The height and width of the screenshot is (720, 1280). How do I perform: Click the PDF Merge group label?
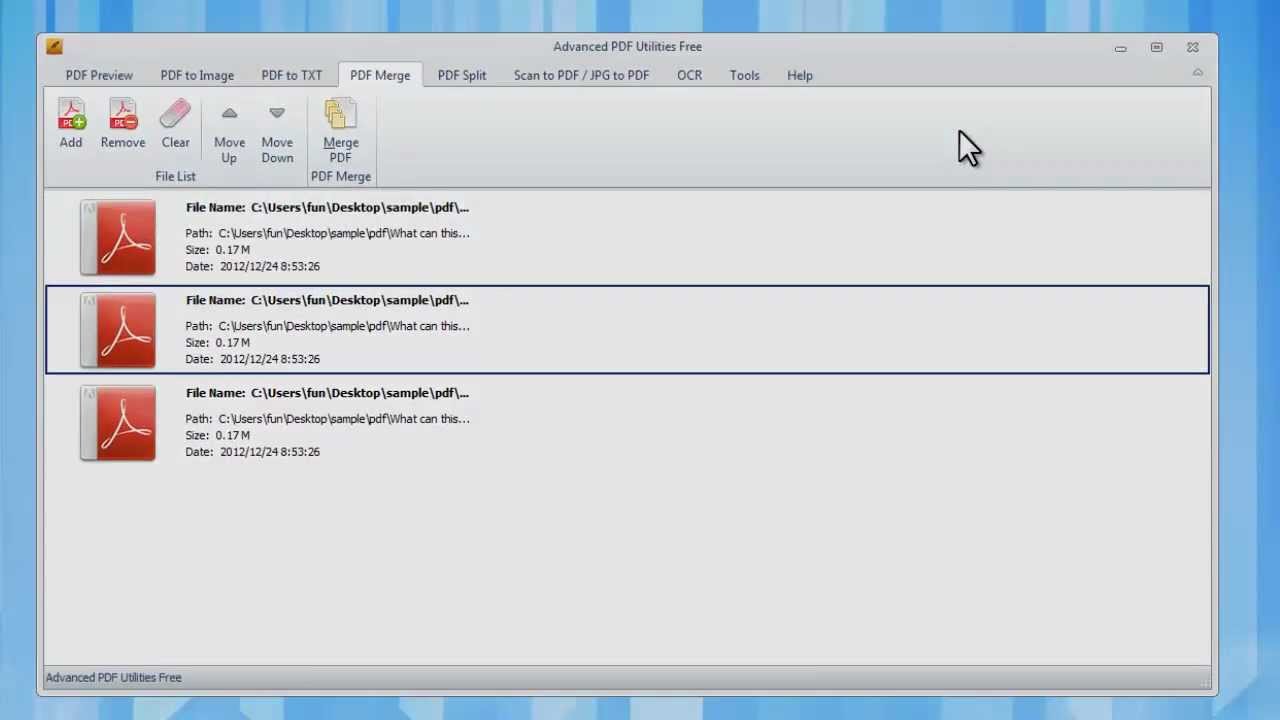pyautogui.click(x=340, y=176)
